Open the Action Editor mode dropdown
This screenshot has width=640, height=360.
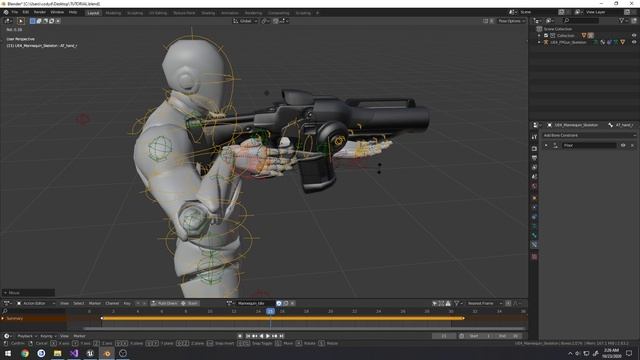point(36,303)
